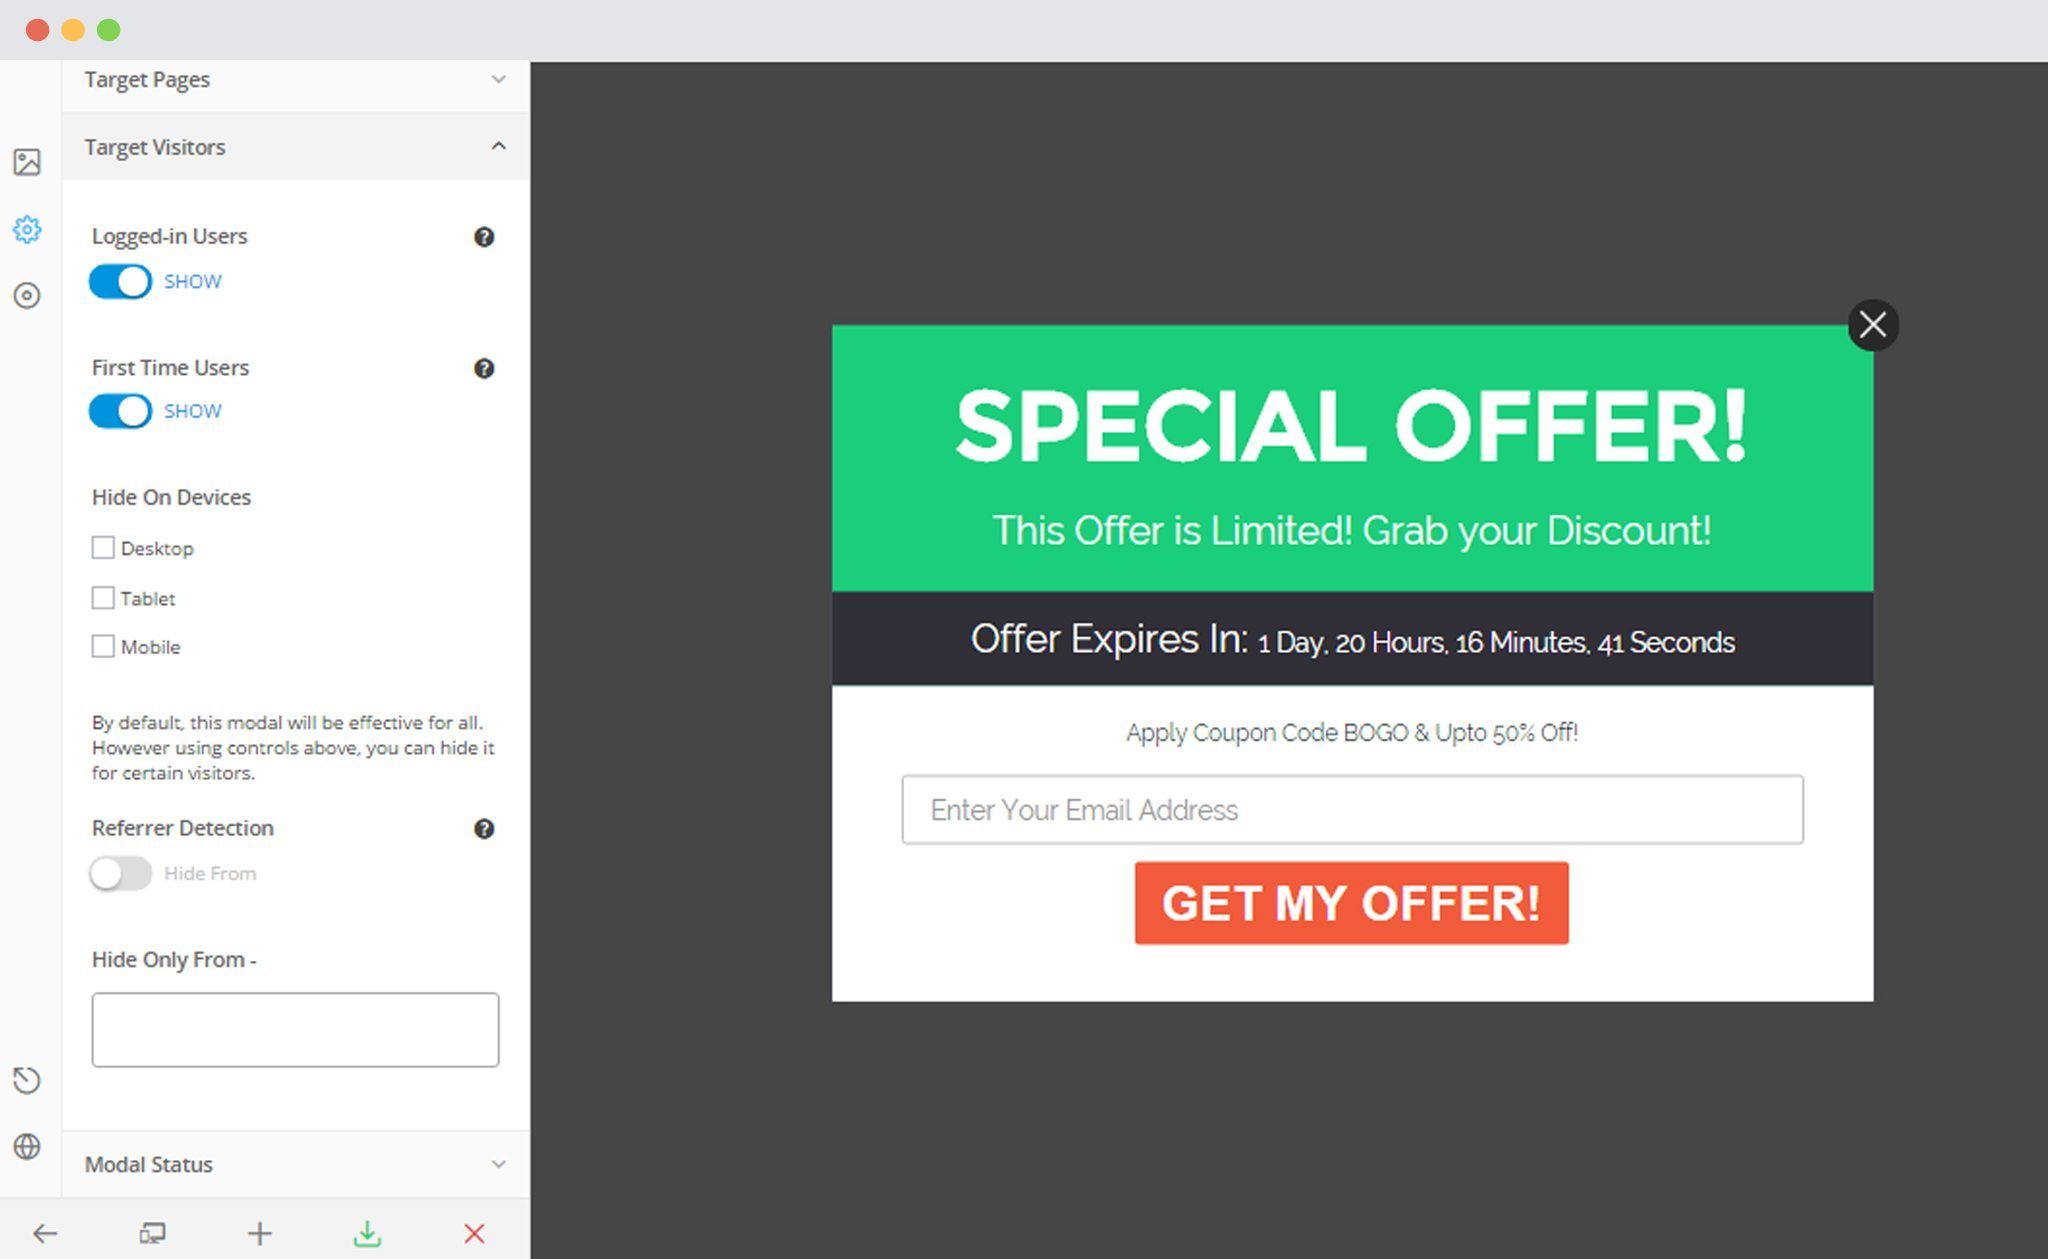Expand the Target Pages section
Viewport: 2048px width, 1259px height.
click(x=293, y=79)
